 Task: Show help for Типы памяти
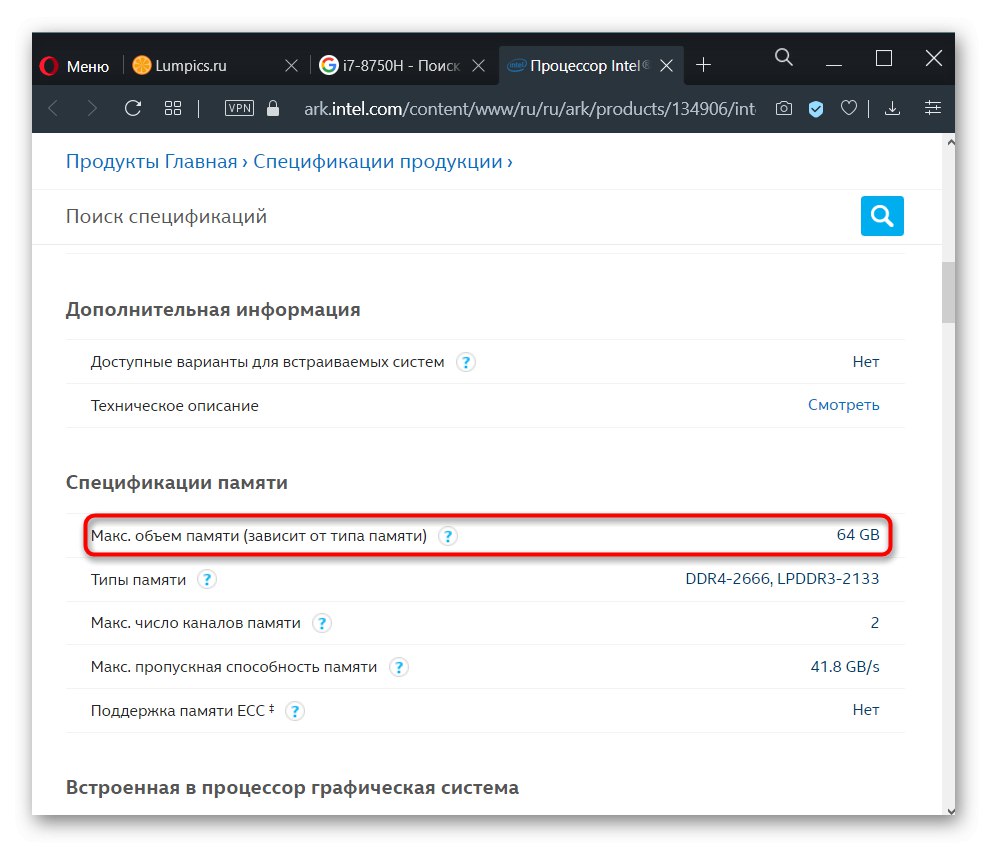pos(207,579)
